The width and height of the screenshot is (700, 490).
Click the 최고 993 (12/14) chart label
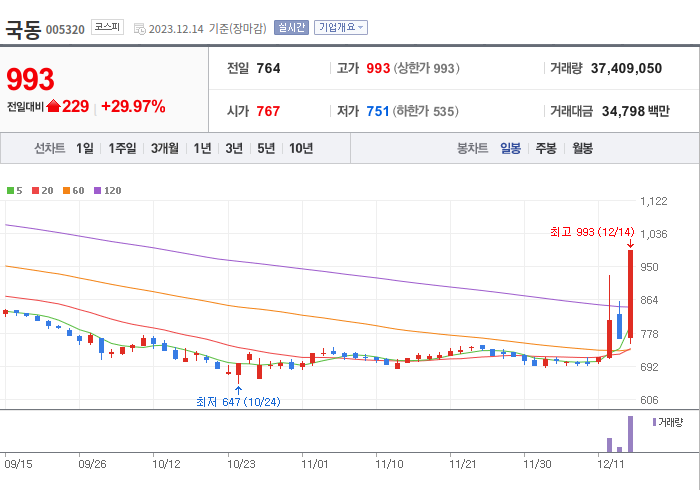(592, 232)
